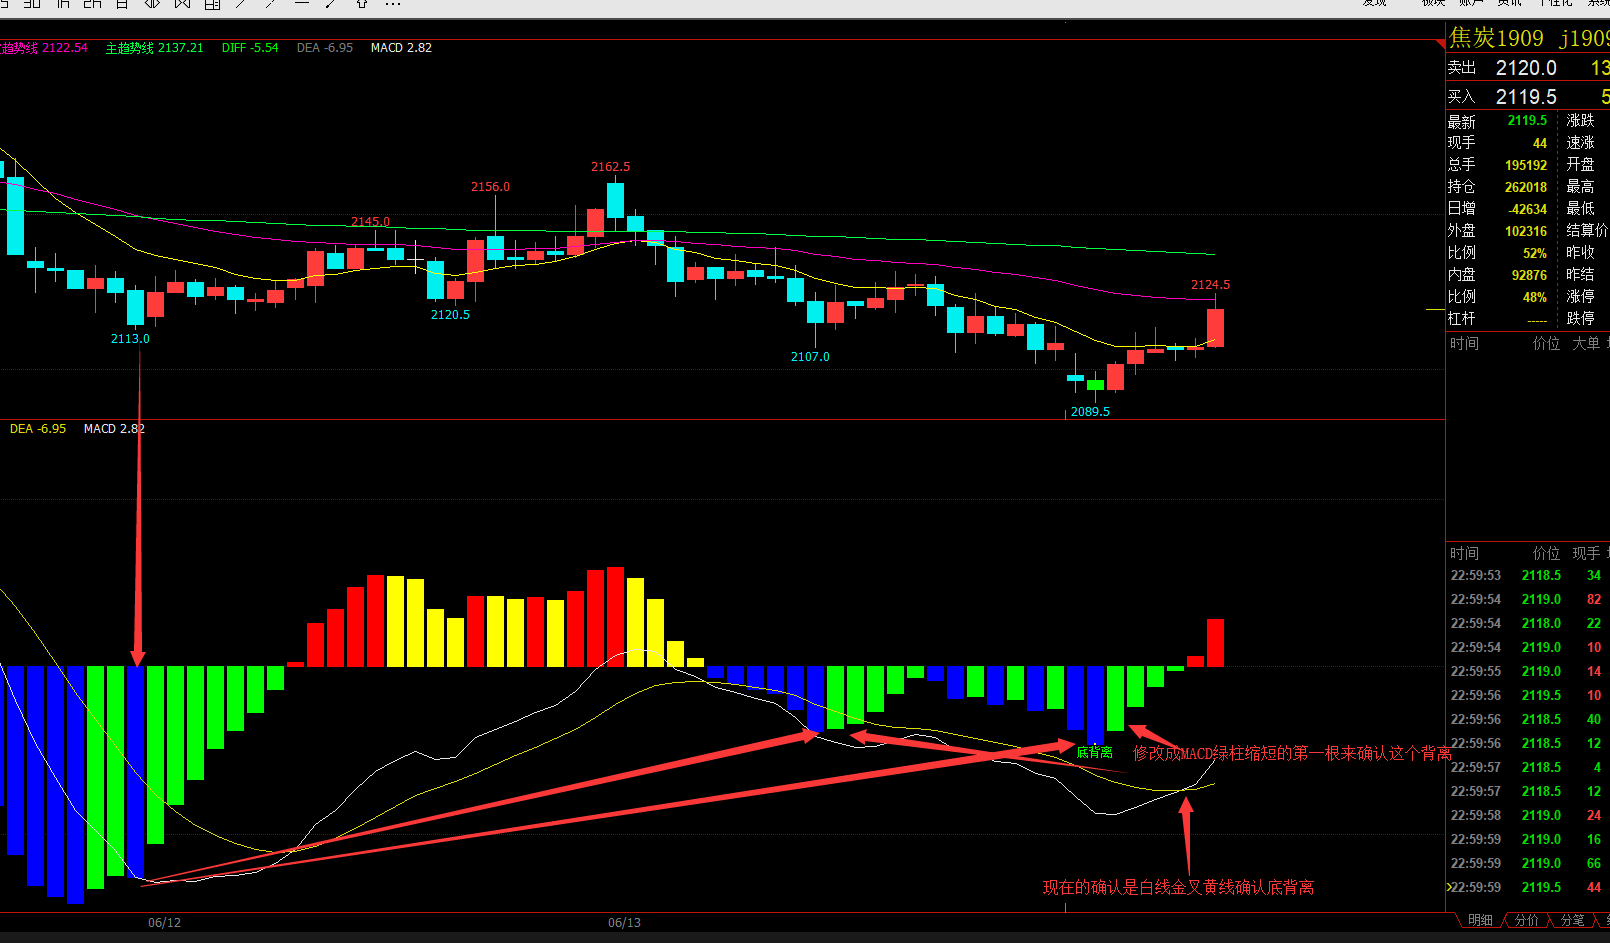Screen dimensions: 1610x943
Task: Select the 内盘 value 92876
Action: click(x=1529, y=275)
